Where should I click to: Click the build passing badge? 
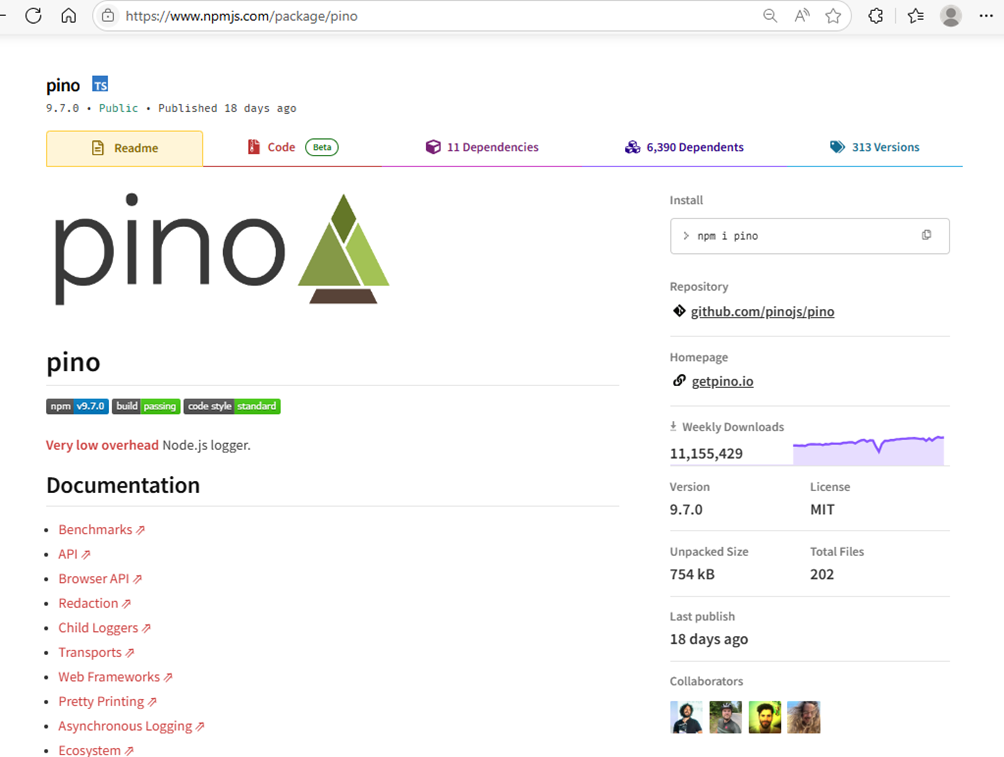[146, 406]
